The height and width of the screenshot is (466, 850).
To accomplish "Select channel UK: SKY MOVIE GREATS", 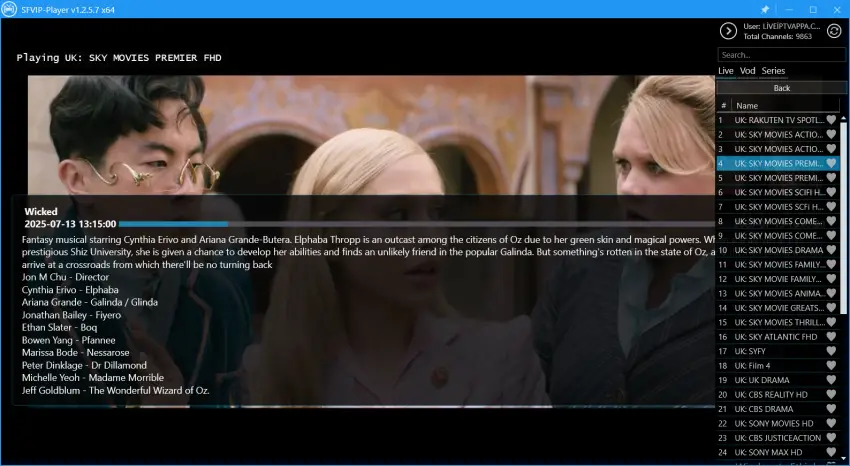I will tap(778, 308).
